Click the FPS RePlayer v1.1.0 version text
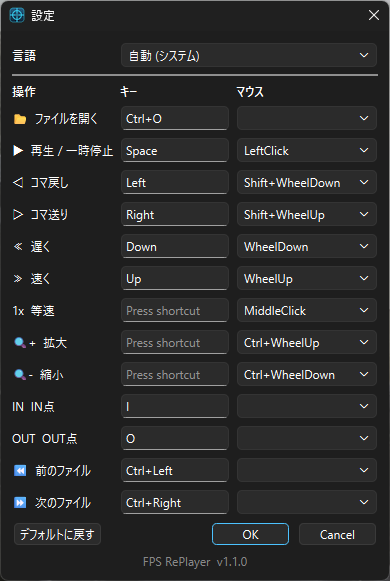Image resolution: width=390 pixels, height=581 pixels. 195,562
